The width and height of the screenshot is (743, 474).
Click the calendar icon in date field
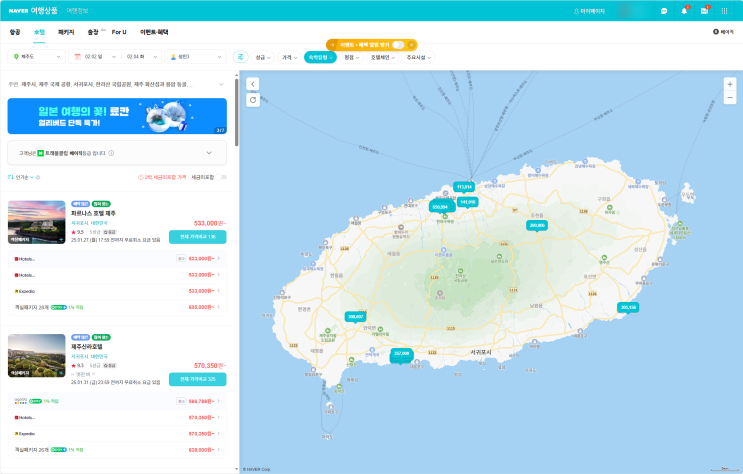coord(78,57)
